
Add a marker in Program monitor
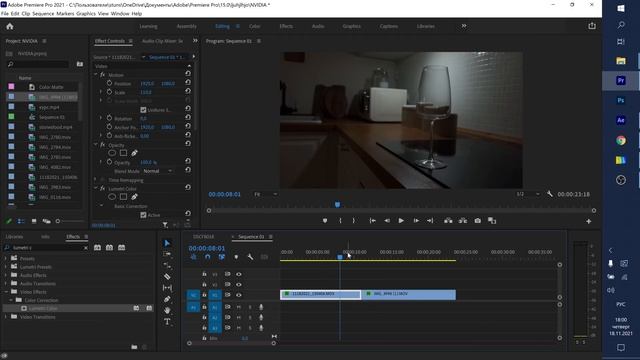point(325,221)
